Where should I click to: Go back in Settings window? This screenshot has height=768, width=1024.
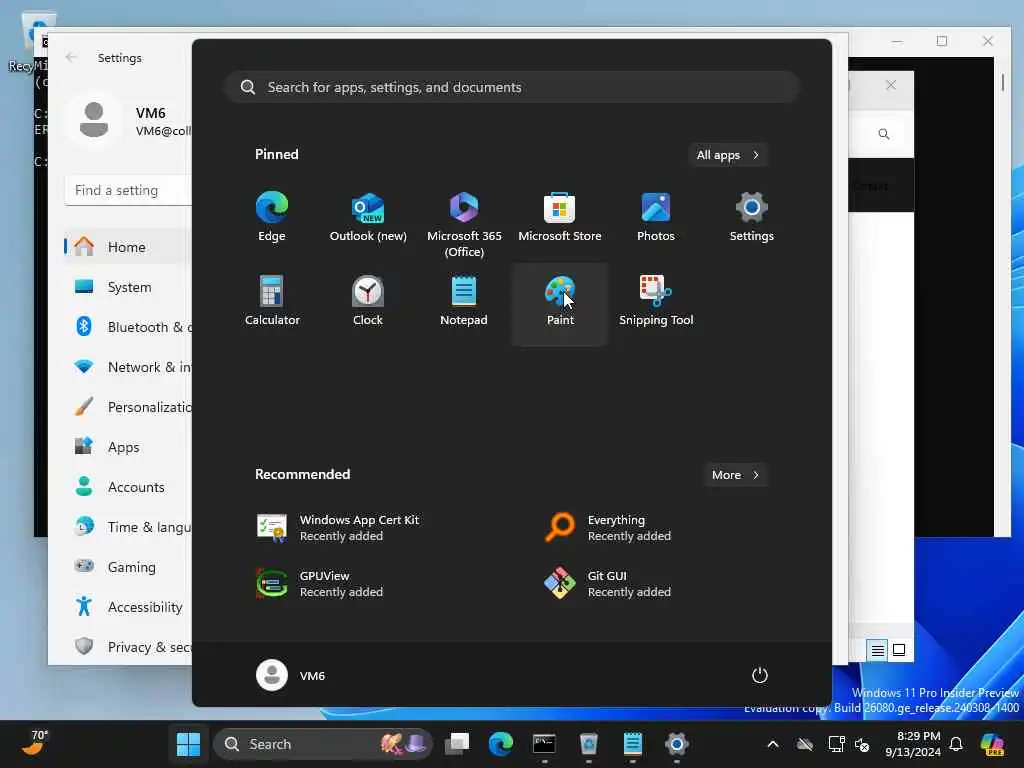(72, 57)
